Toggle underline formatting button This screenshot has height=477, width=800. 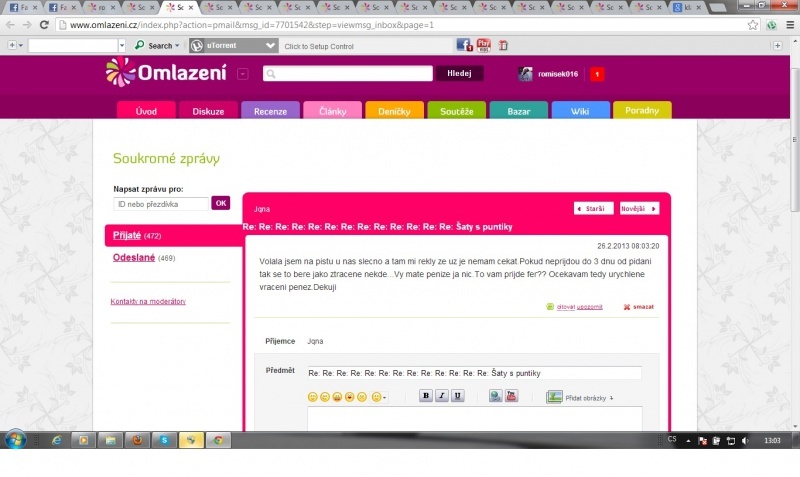point(458,396)
